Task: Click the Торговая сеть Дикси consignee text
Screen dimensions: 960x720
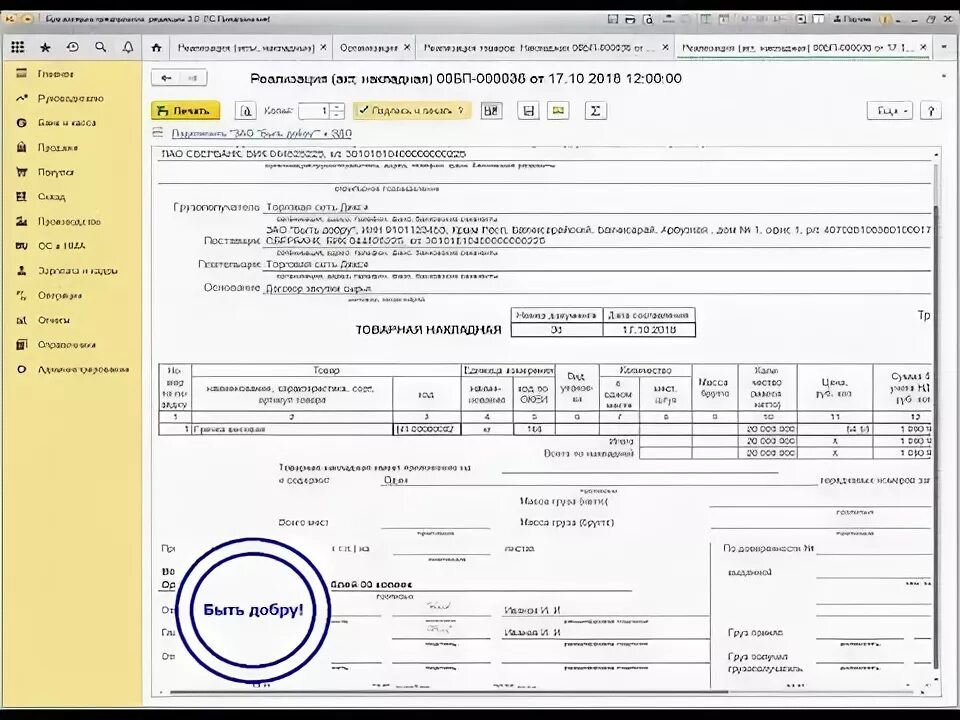Action: pyautogui.click(x=317, y=207)
